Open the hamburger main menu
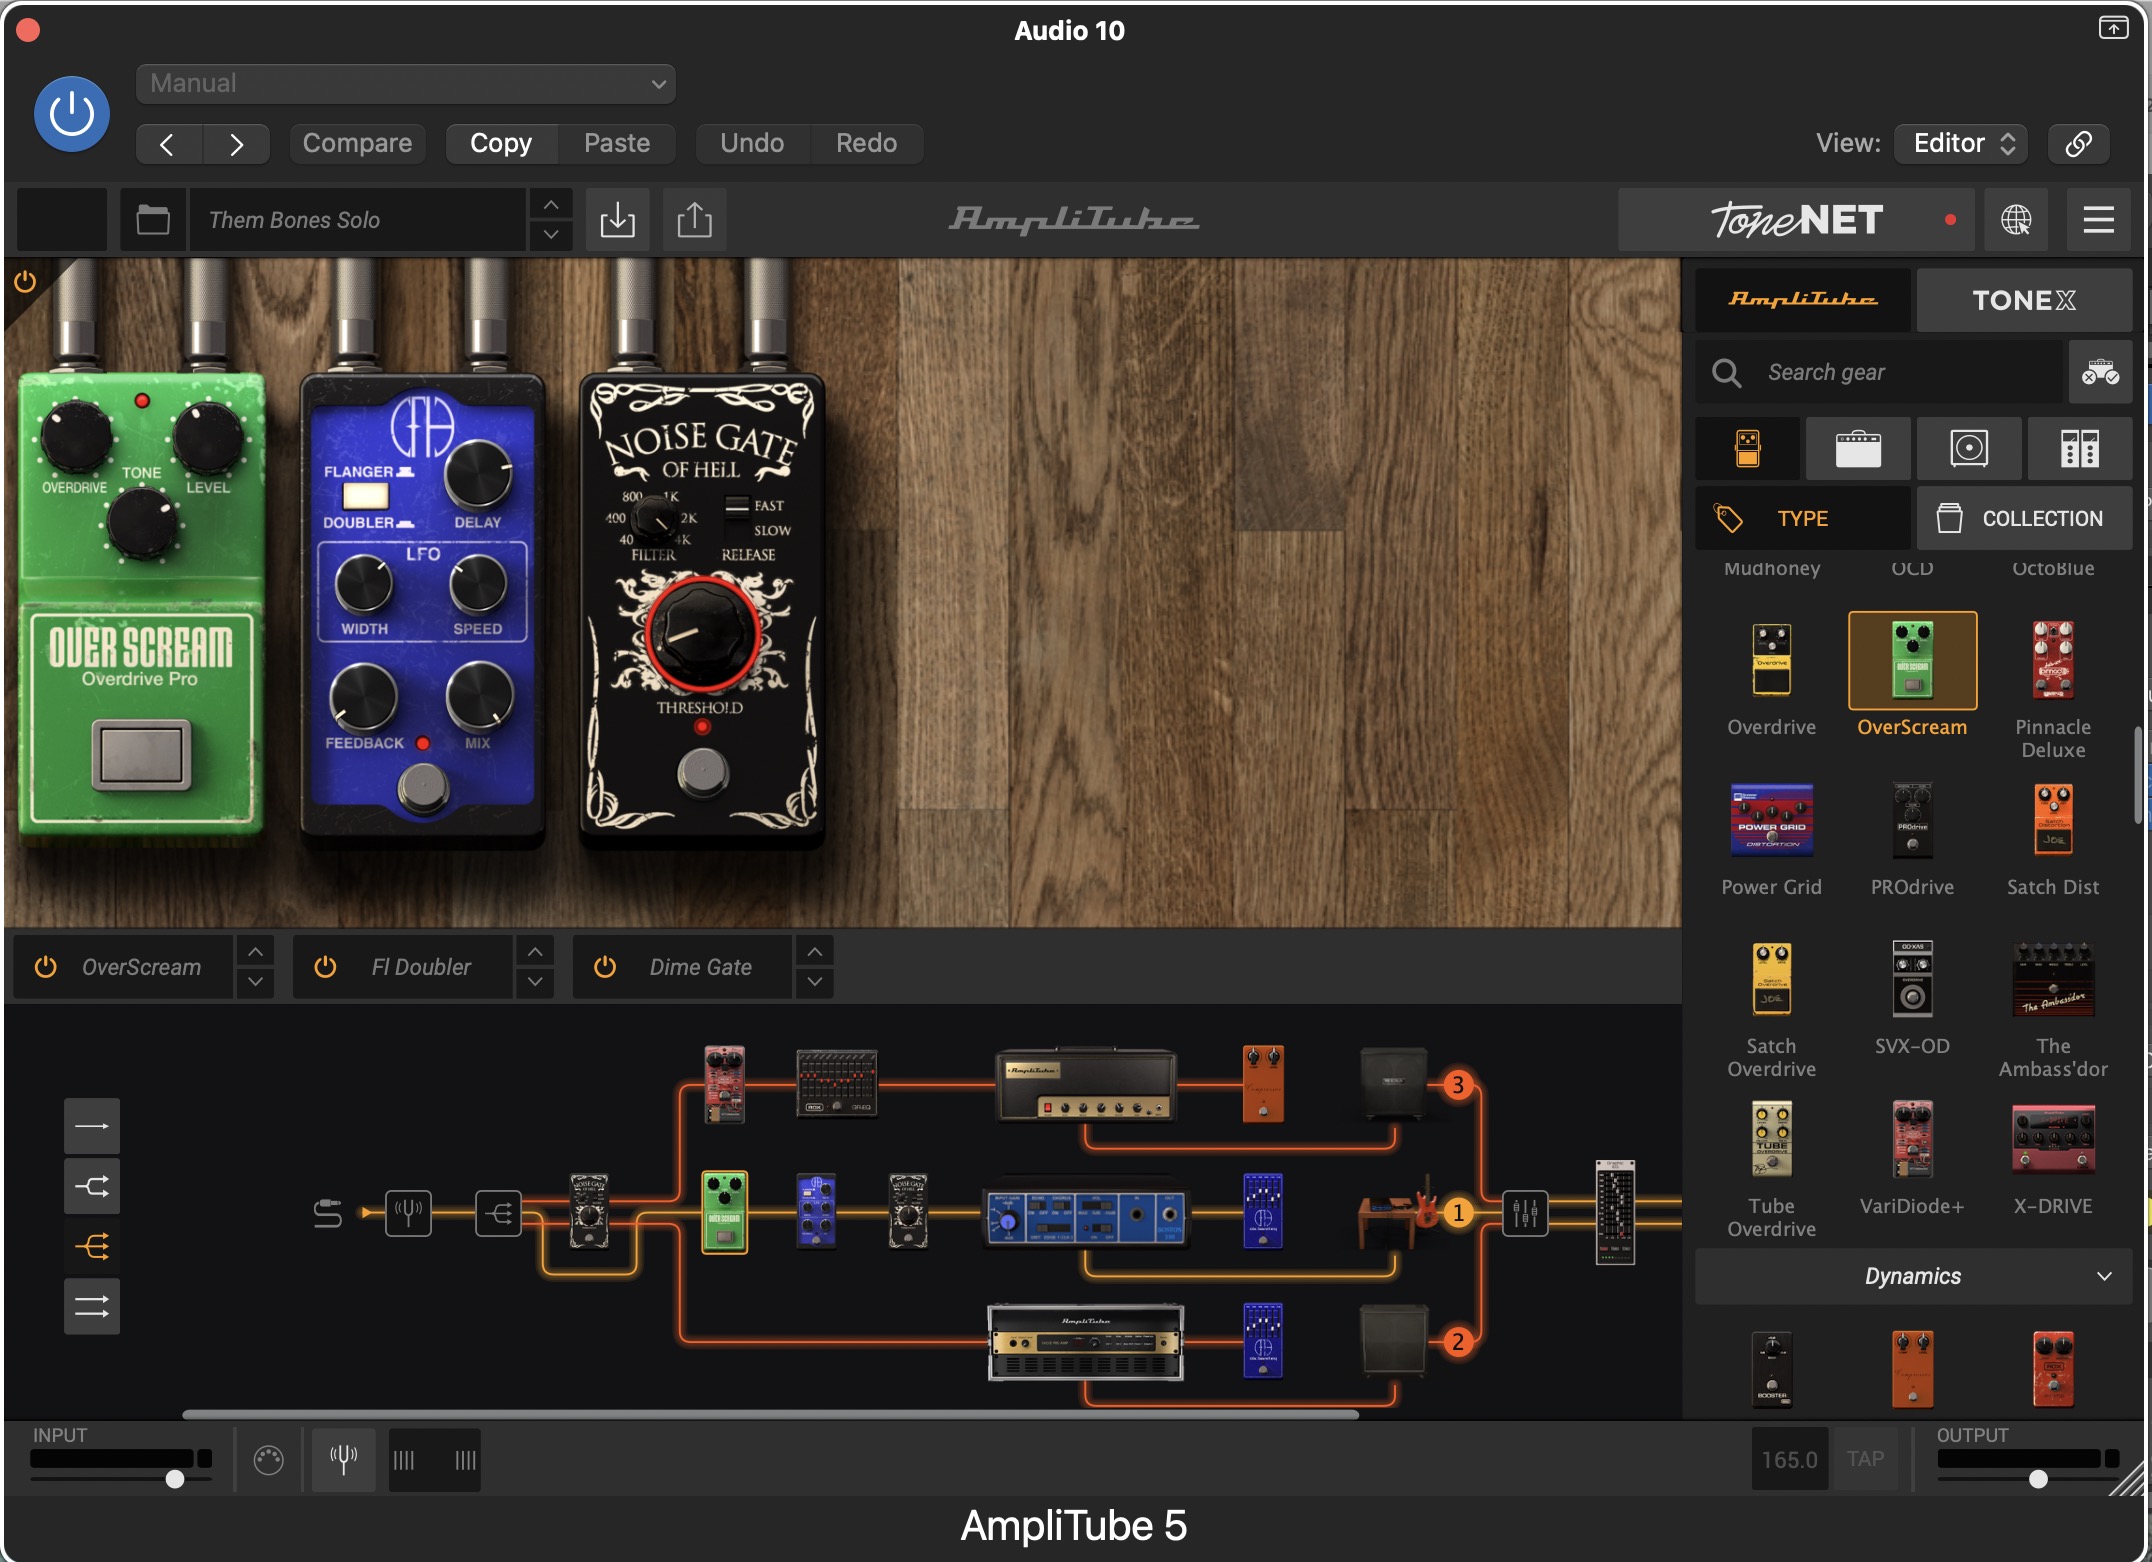The image size is (2152, 1562). pos(2098,220)
